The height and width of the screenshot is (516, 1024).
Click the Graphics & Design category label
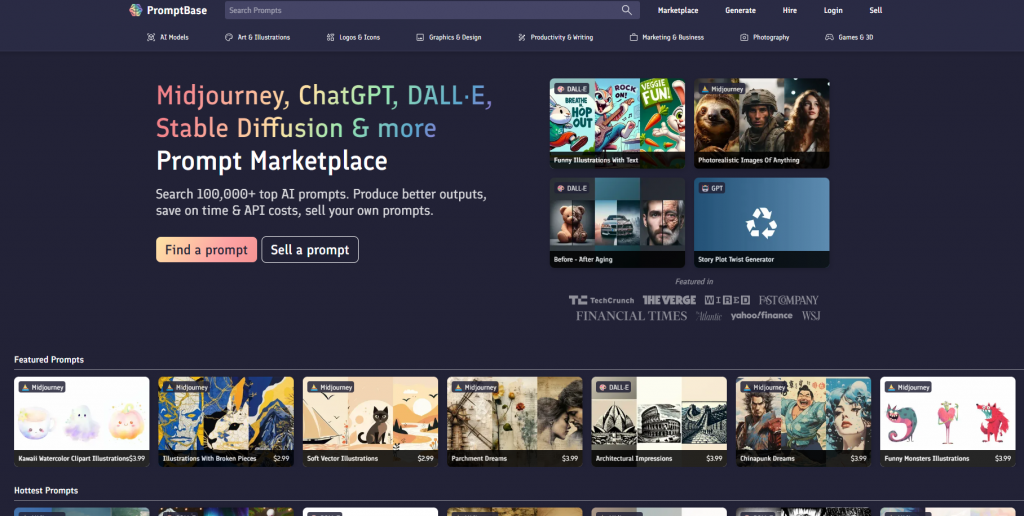tap(455, 37)
